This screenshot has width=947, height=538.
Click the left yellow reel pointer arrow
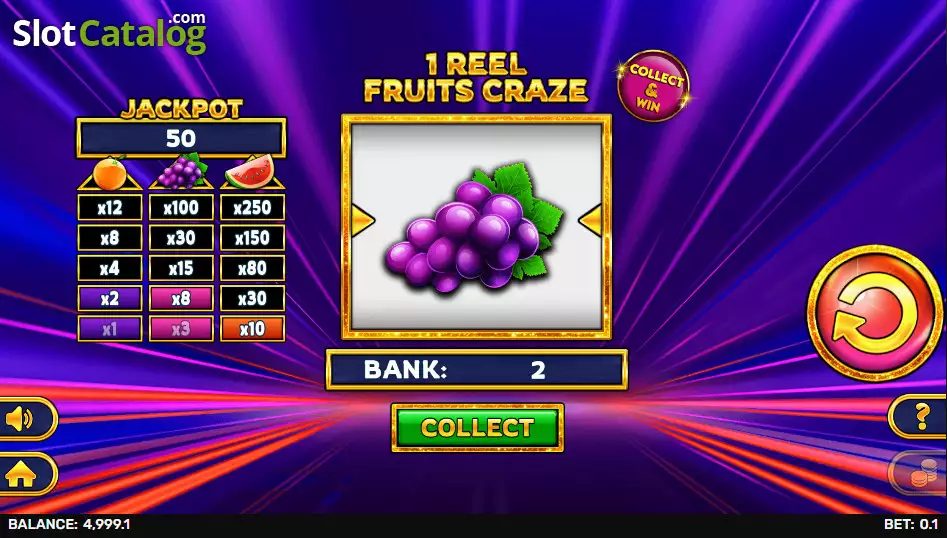pos(362,220)
